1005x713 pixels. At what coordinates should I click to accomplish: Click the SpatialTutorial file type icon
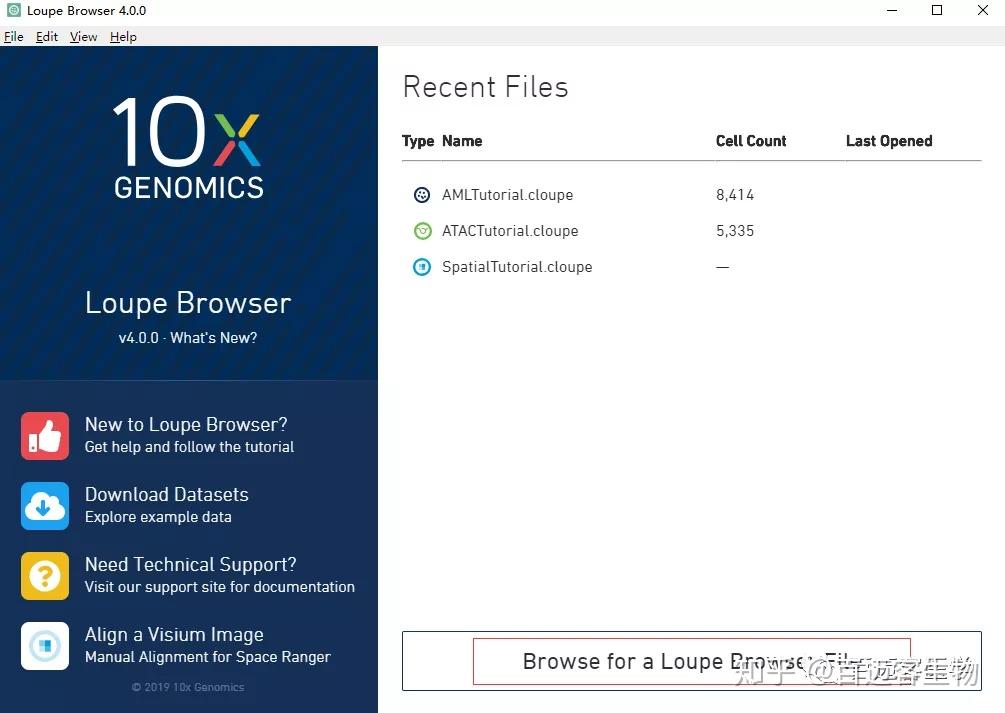pyautogui.click(x=421, y=266)
